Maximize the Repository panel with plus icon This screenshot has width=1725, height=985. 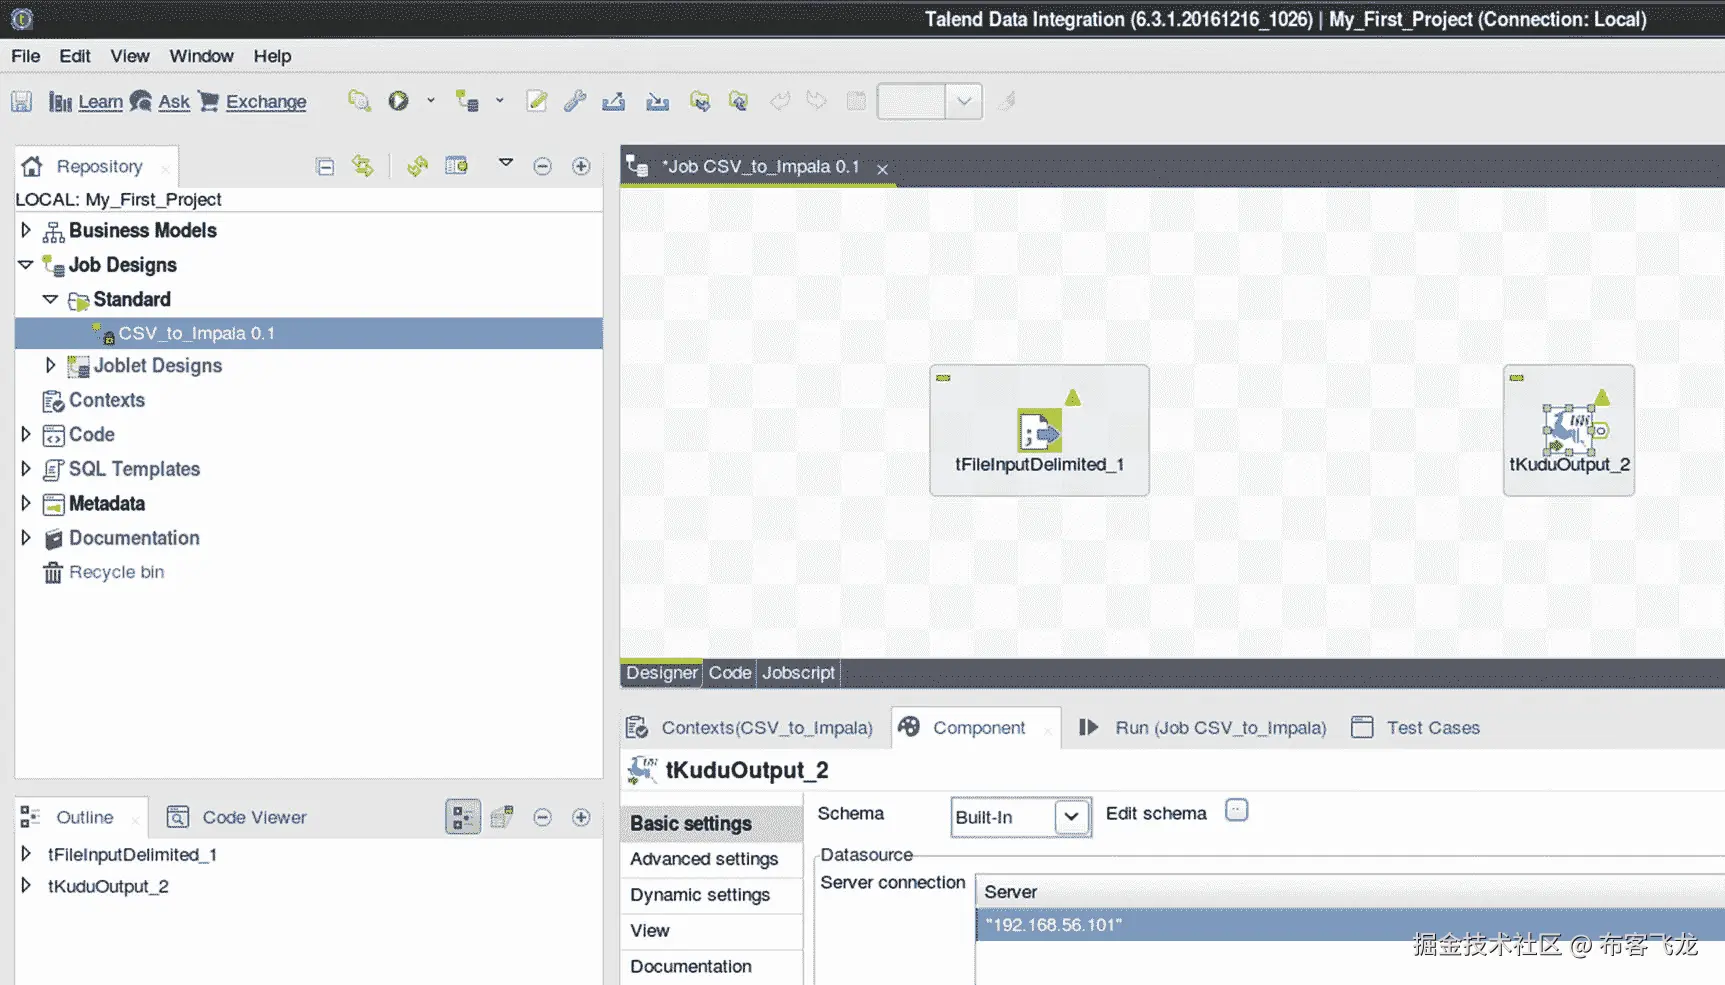pos(581,166)
